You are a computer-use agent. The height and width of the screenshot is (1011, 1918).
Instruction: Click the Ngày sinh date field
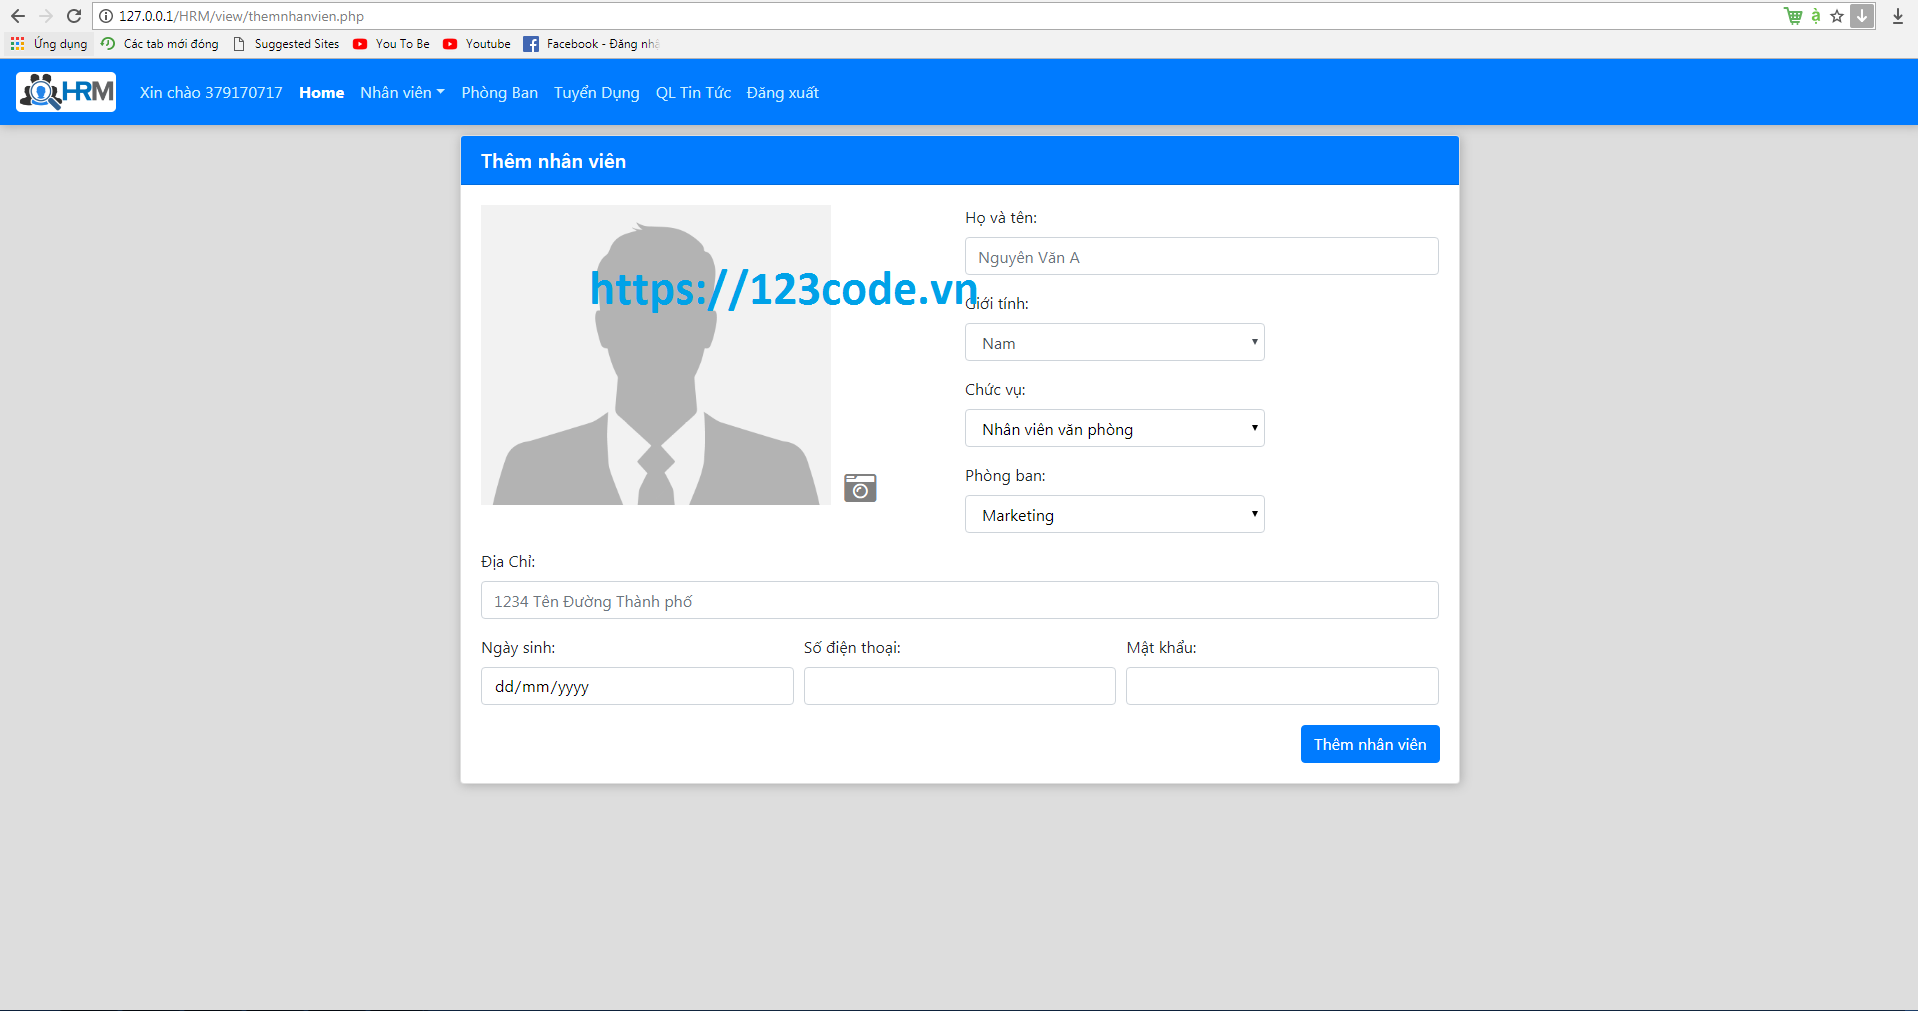pos(636,686)
